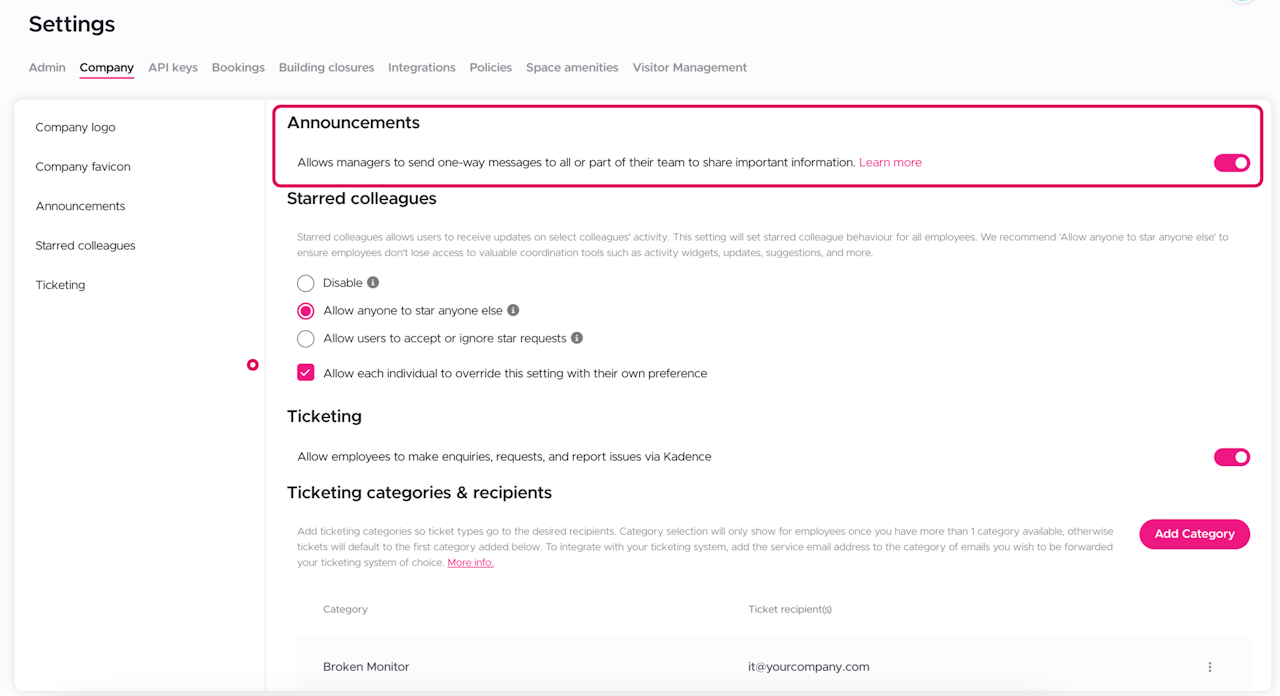Click the Add Category button
The height and width of the screenshot is (696, 1280).
coord(1194,534)
